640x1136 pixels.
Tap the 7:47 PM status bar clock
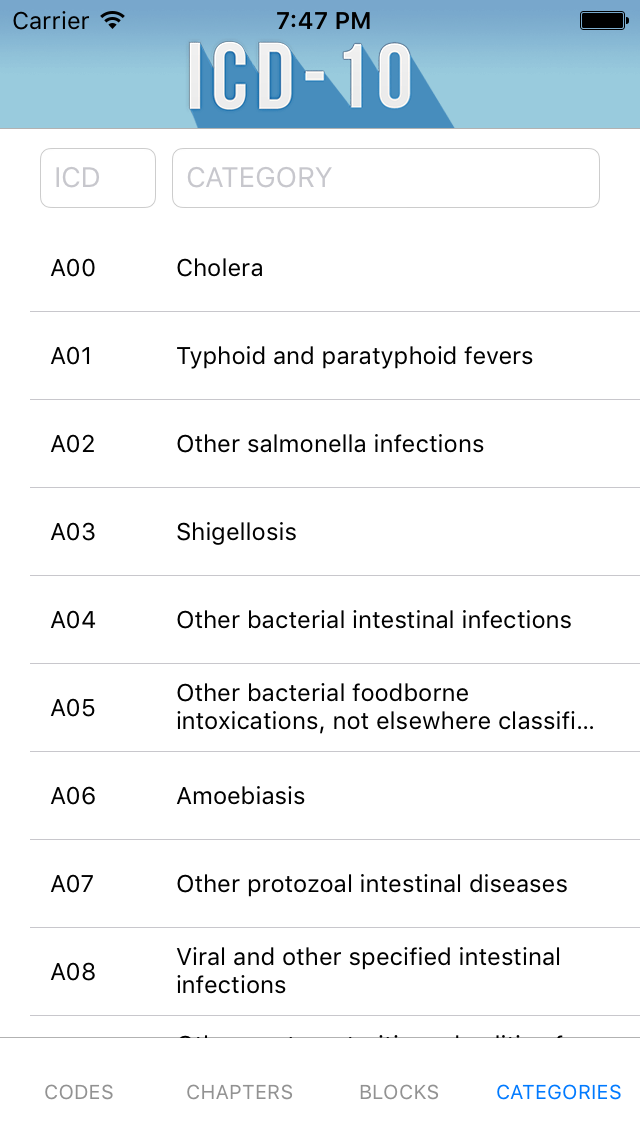pos(323,20)
